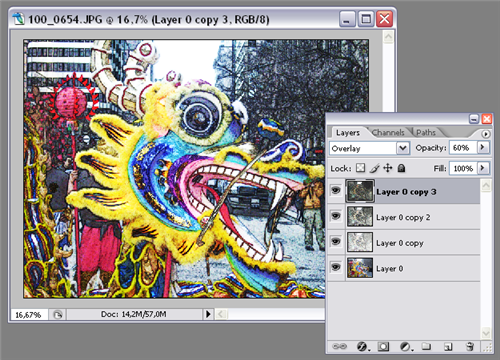Image resolution: width=500 pixels, height=360 pixels.
Task: Create a new layer group folder
Action: pyautogui.click(x=427, y=347)
